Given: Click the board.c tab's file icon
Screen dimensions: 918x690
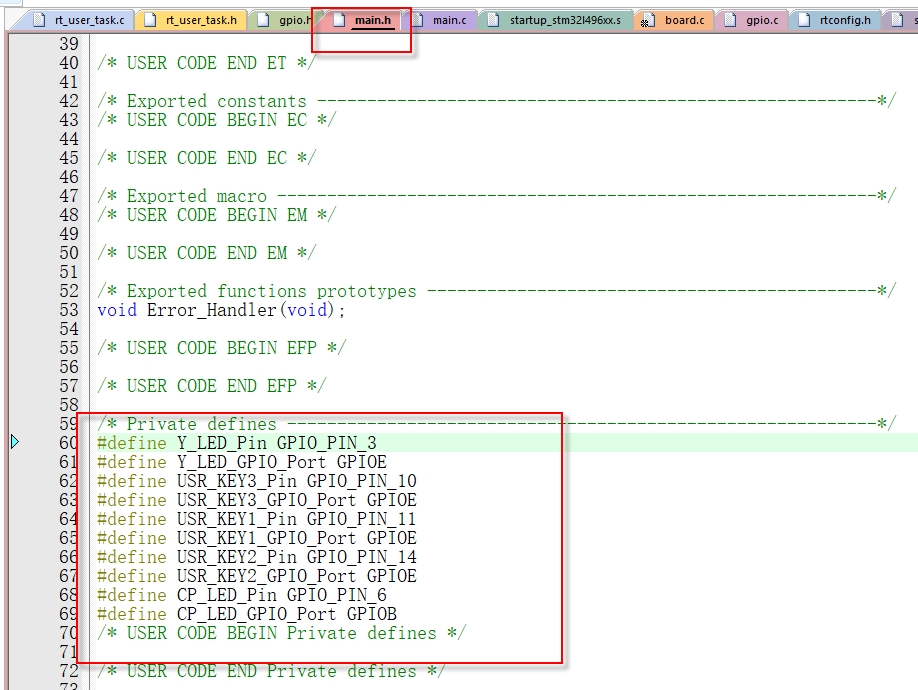Looking at the screenshot, I should click(646, 20).
